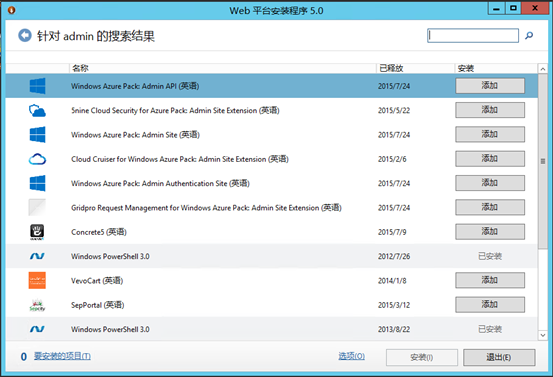Click 已安装 status for PowerShell dated 2013/8/22
The height and width of the screenshot is (377, 553).
tap(490, 329)
